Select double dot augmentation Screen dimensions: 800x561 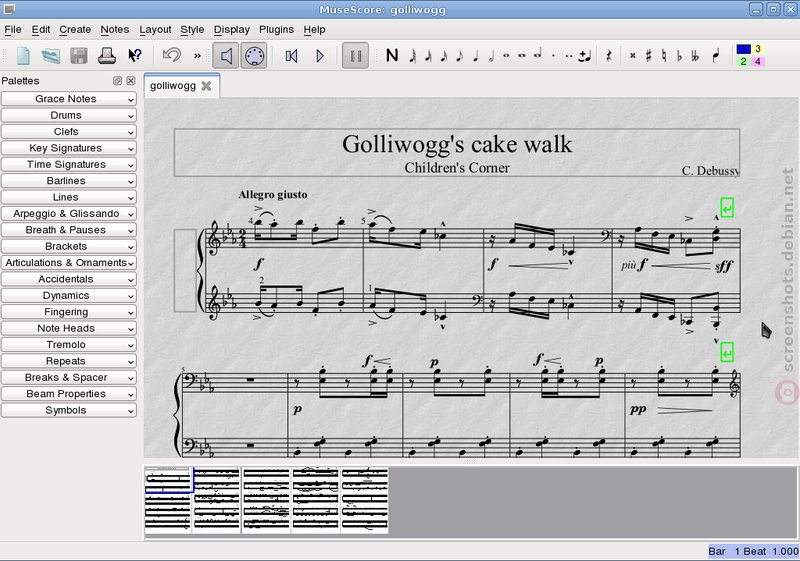pos(568,56)
